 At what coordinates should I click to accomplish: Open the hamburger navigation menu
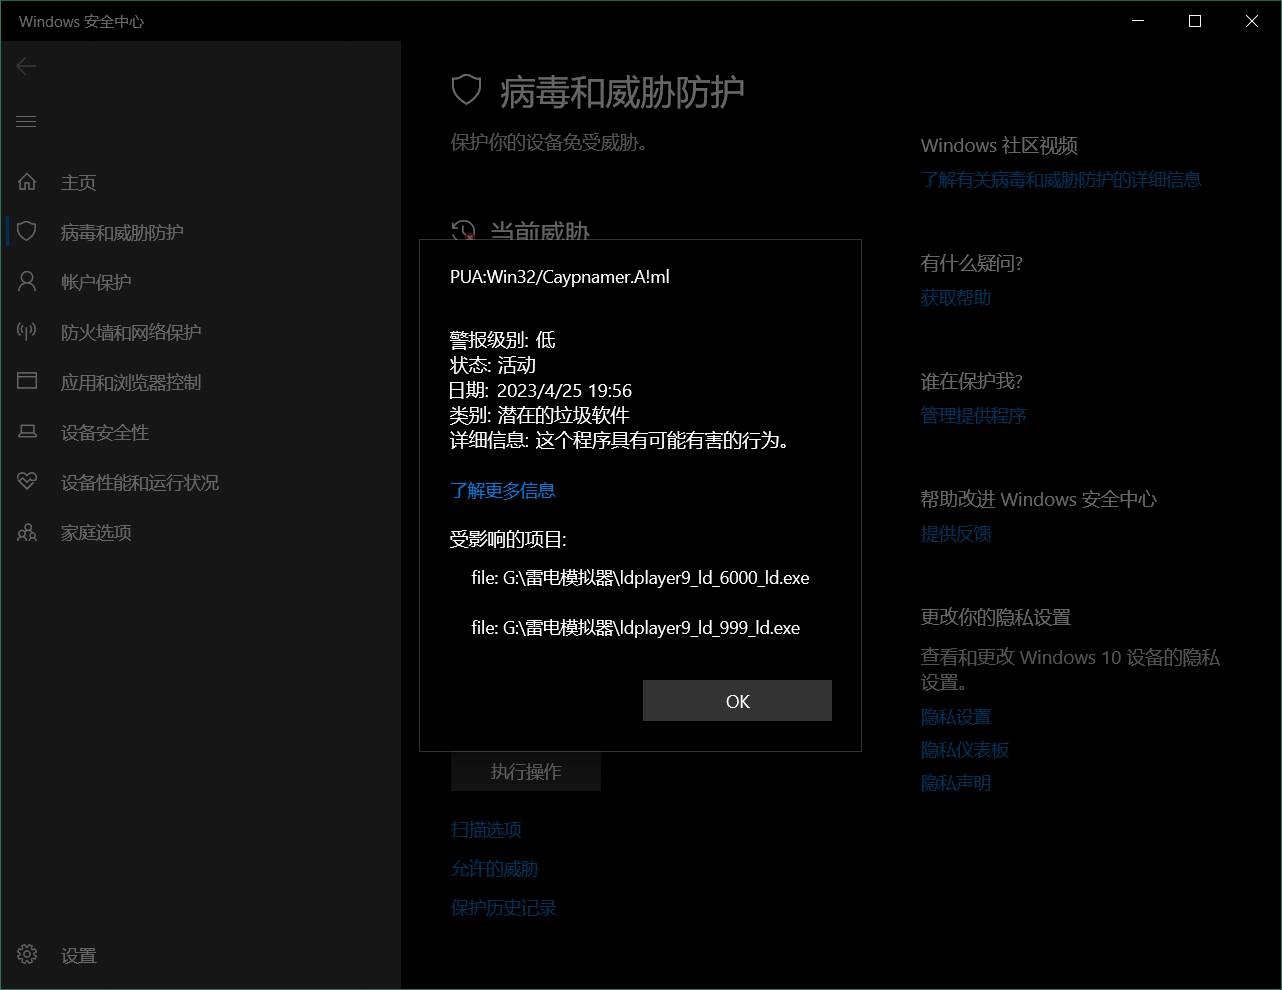27,122
